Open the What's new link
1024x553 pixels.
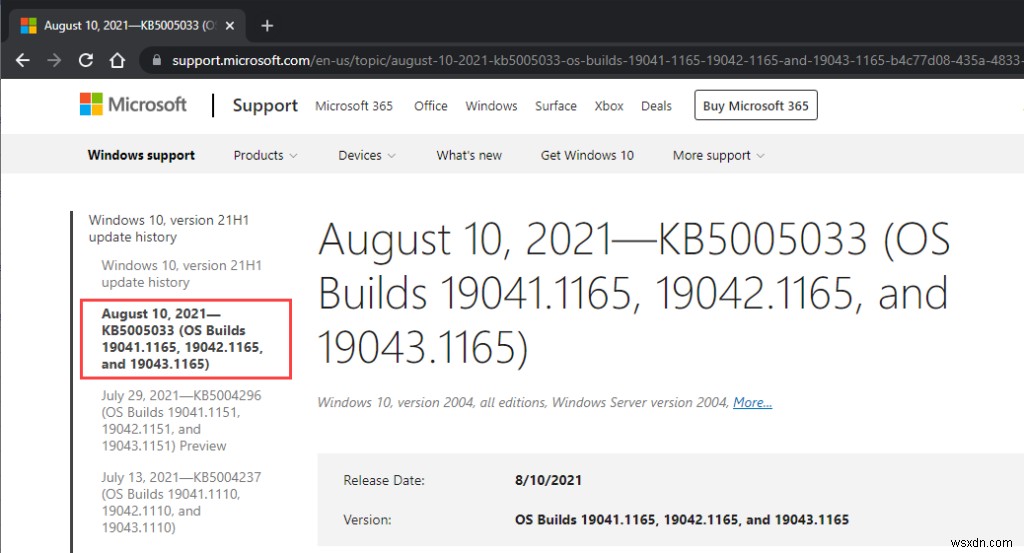coord(469,155)
